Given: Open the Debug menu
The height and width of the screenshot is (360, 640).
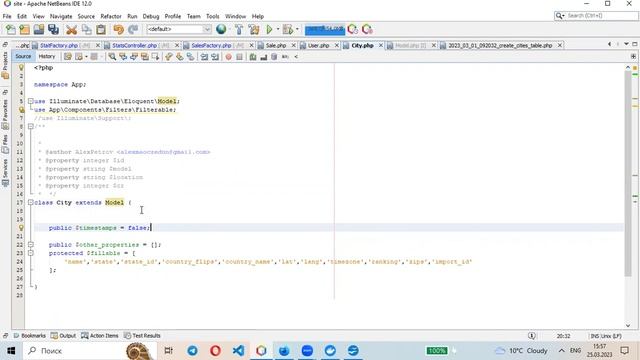Looking at the screenshot, I should (x=151, y=16).
